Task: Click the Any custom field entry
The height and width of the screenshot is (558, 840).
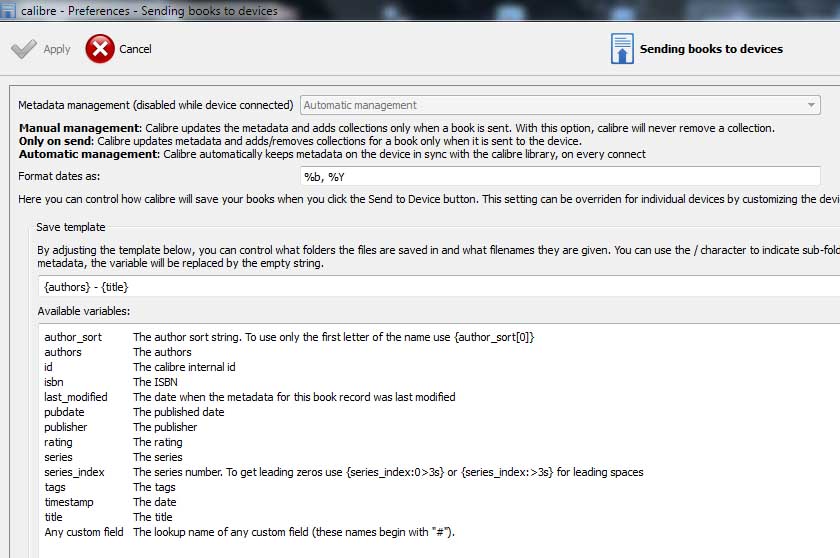Action: pos(84,532)
